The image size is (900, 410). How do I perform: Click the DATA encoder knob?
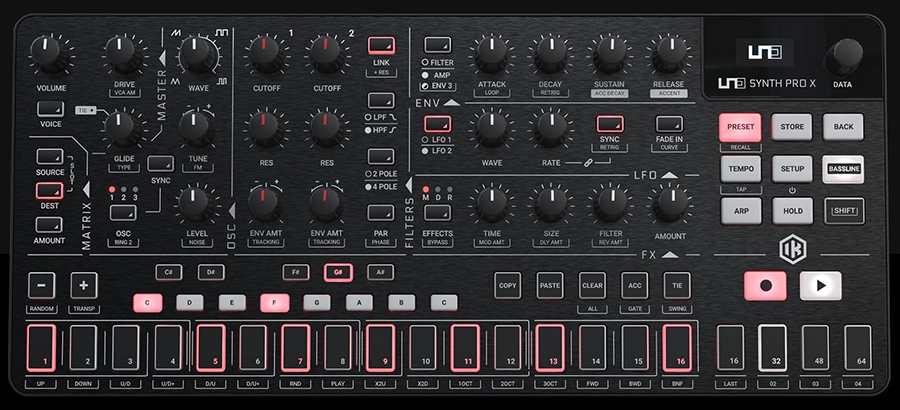pos(843,57)
